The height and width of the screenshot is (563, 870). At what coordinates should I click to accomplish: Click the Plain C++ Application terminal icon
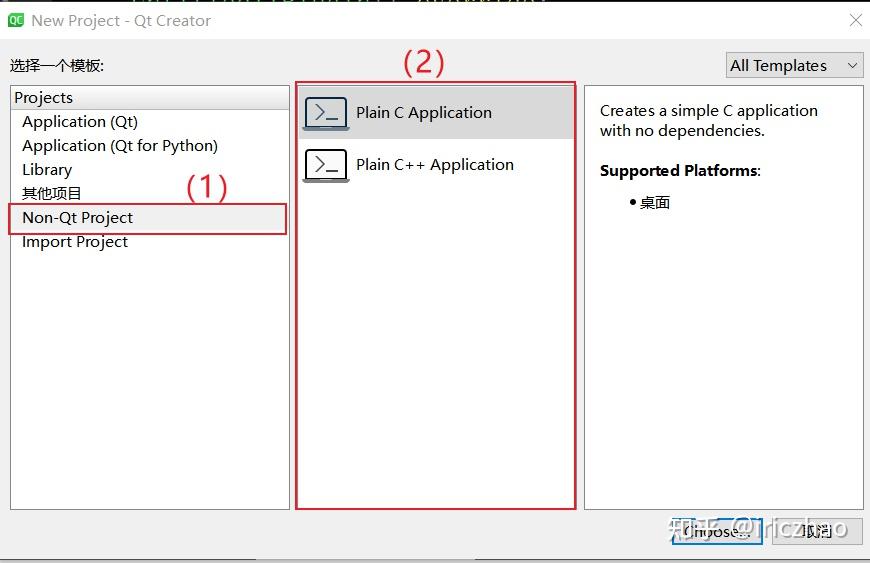tap(326, 165)
